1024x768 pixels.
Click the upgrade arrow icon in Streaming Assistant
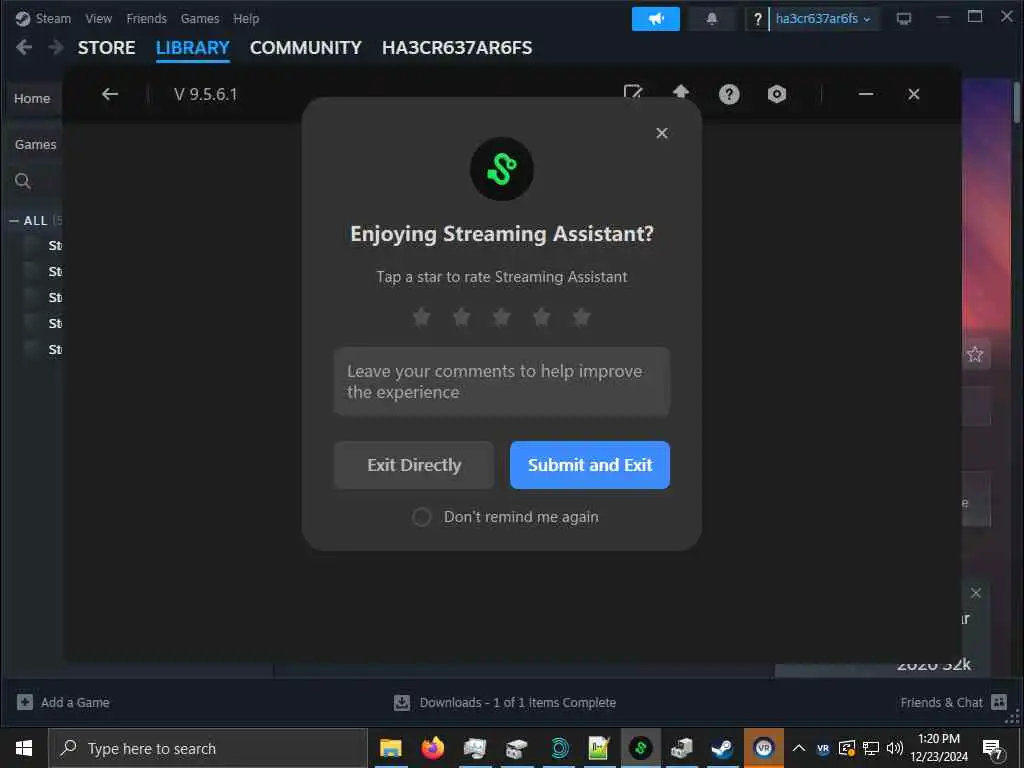point(680,92)
